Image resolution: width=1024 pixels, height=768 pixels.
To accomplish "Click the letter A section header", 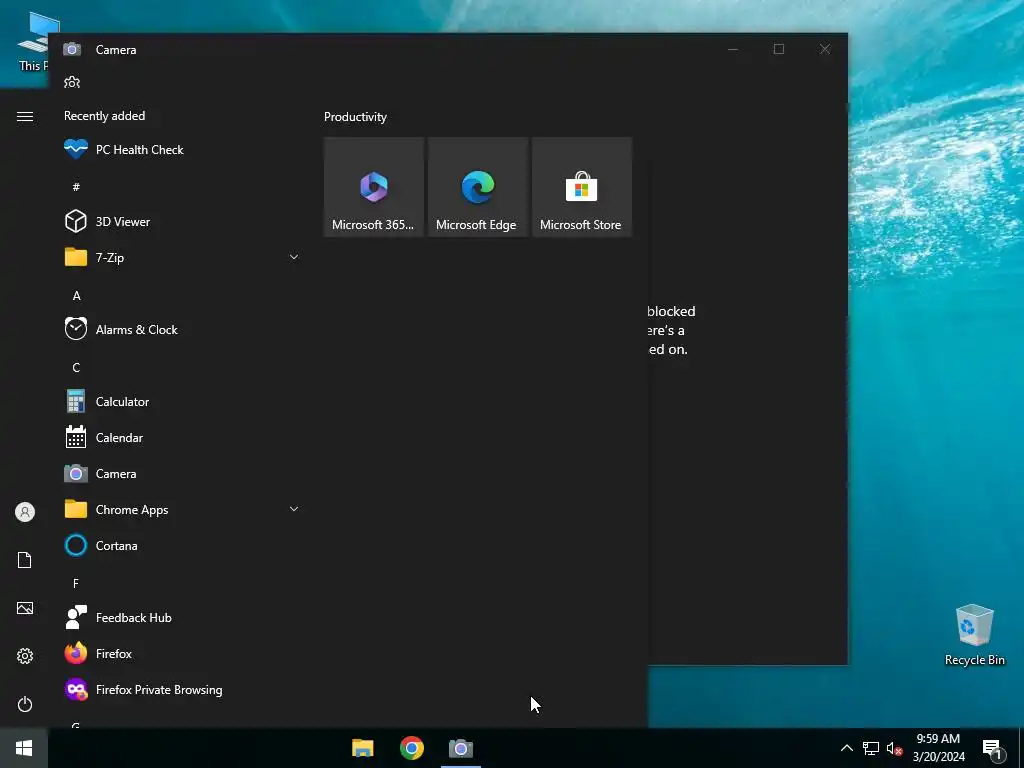I will 76,296.
